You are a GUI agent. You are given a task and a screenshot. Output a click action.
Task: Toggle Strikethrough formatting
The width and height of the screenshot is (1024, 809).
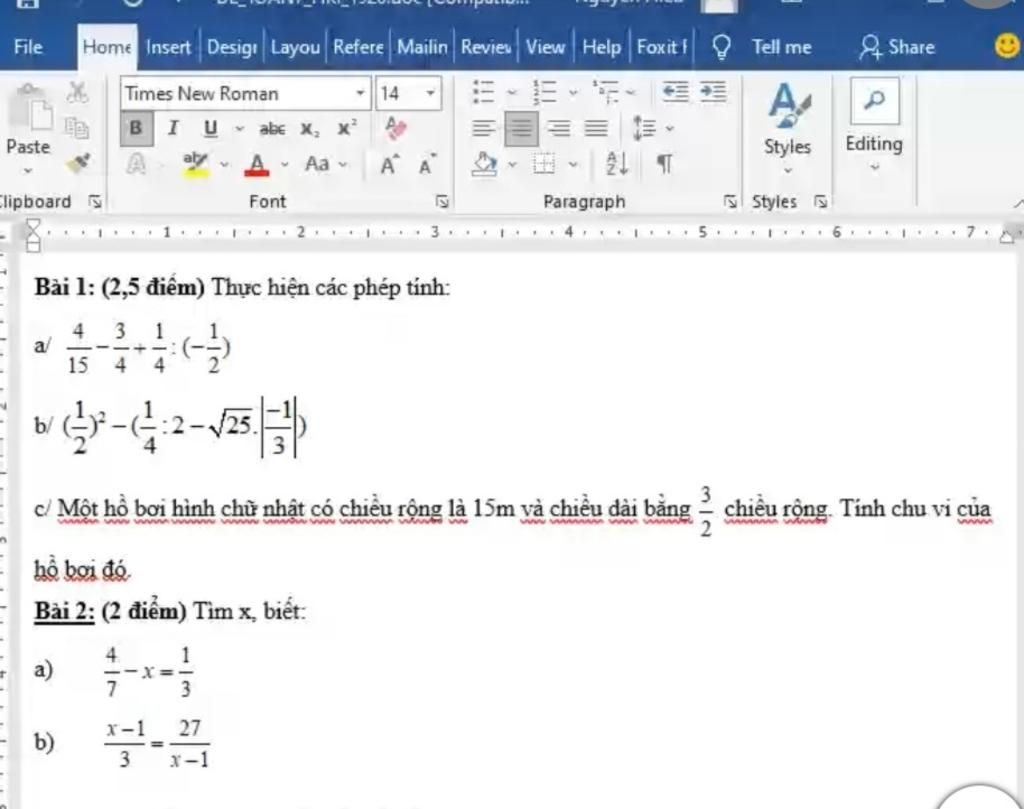point(272,129)
